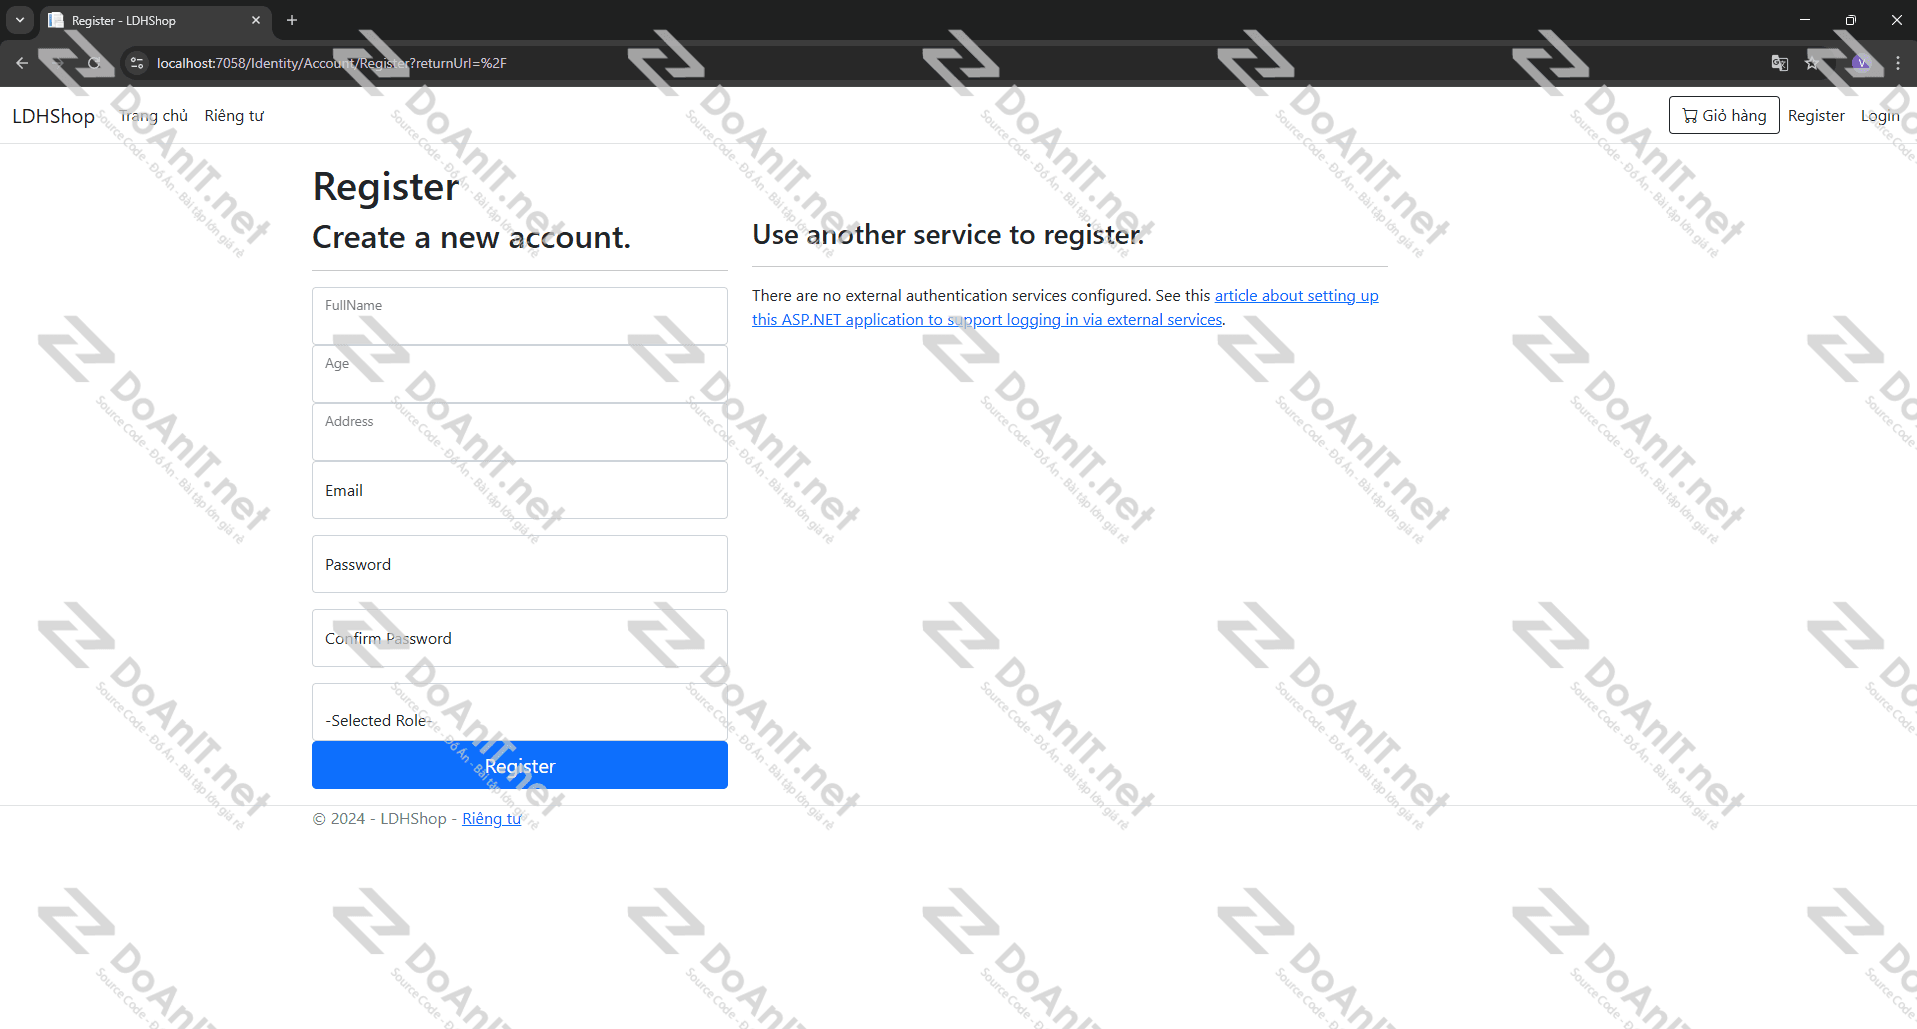Open the tab search dropdown arrow
Viewport: 1917px width, 1029px height.
[x=20, y=20]
